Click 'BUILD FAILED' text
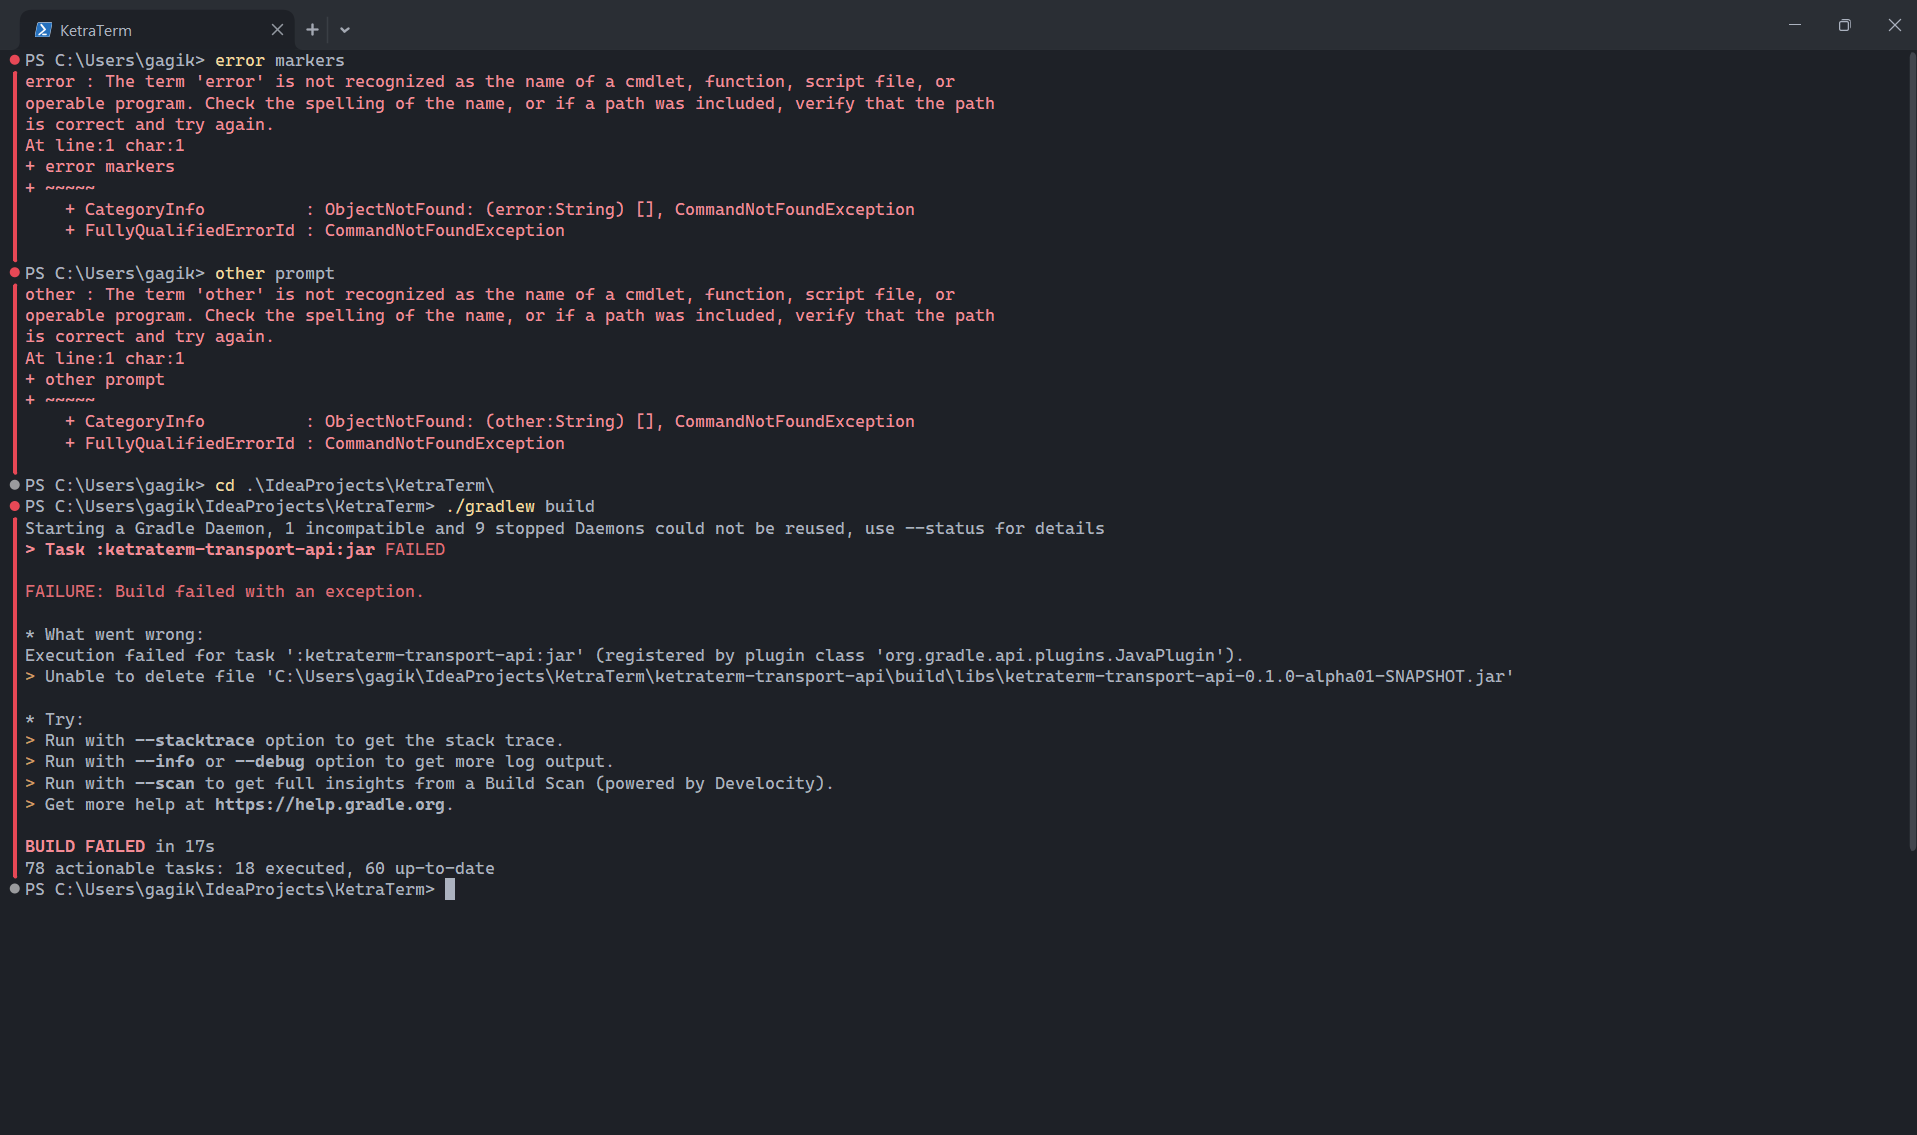1917x1135 pixels. pos(85,847)
